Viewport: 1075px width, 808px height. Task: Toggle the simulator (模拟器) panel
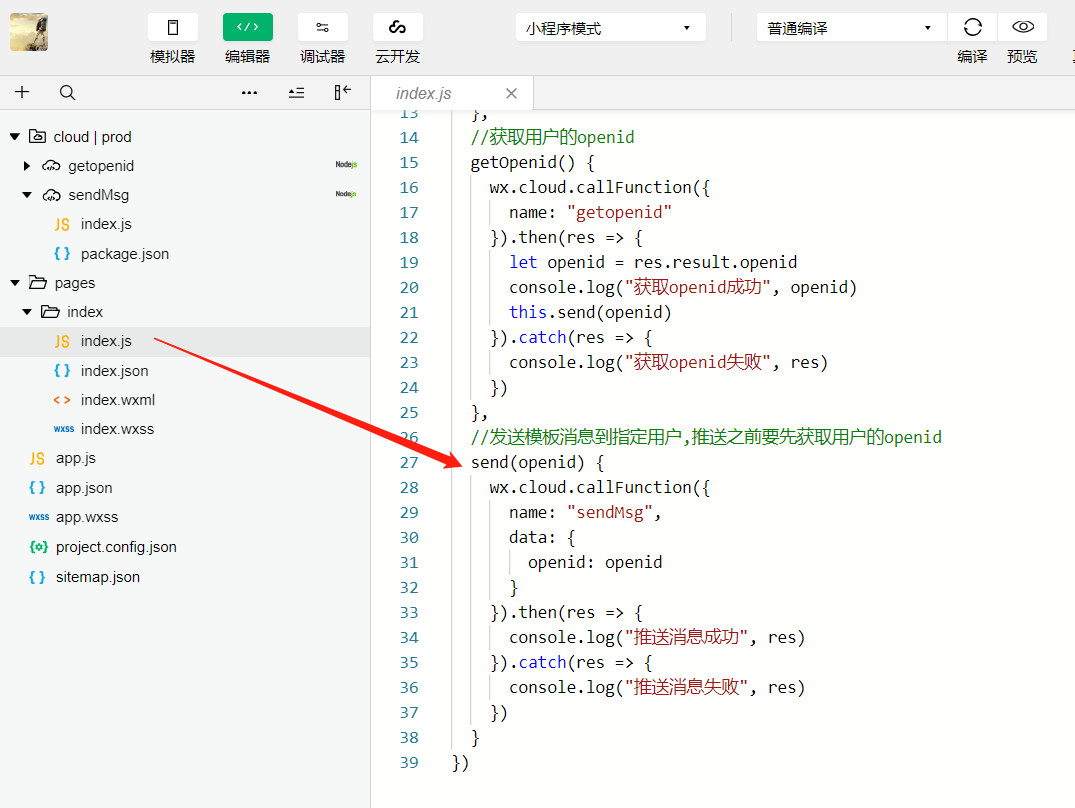click(x=173, y=27)
